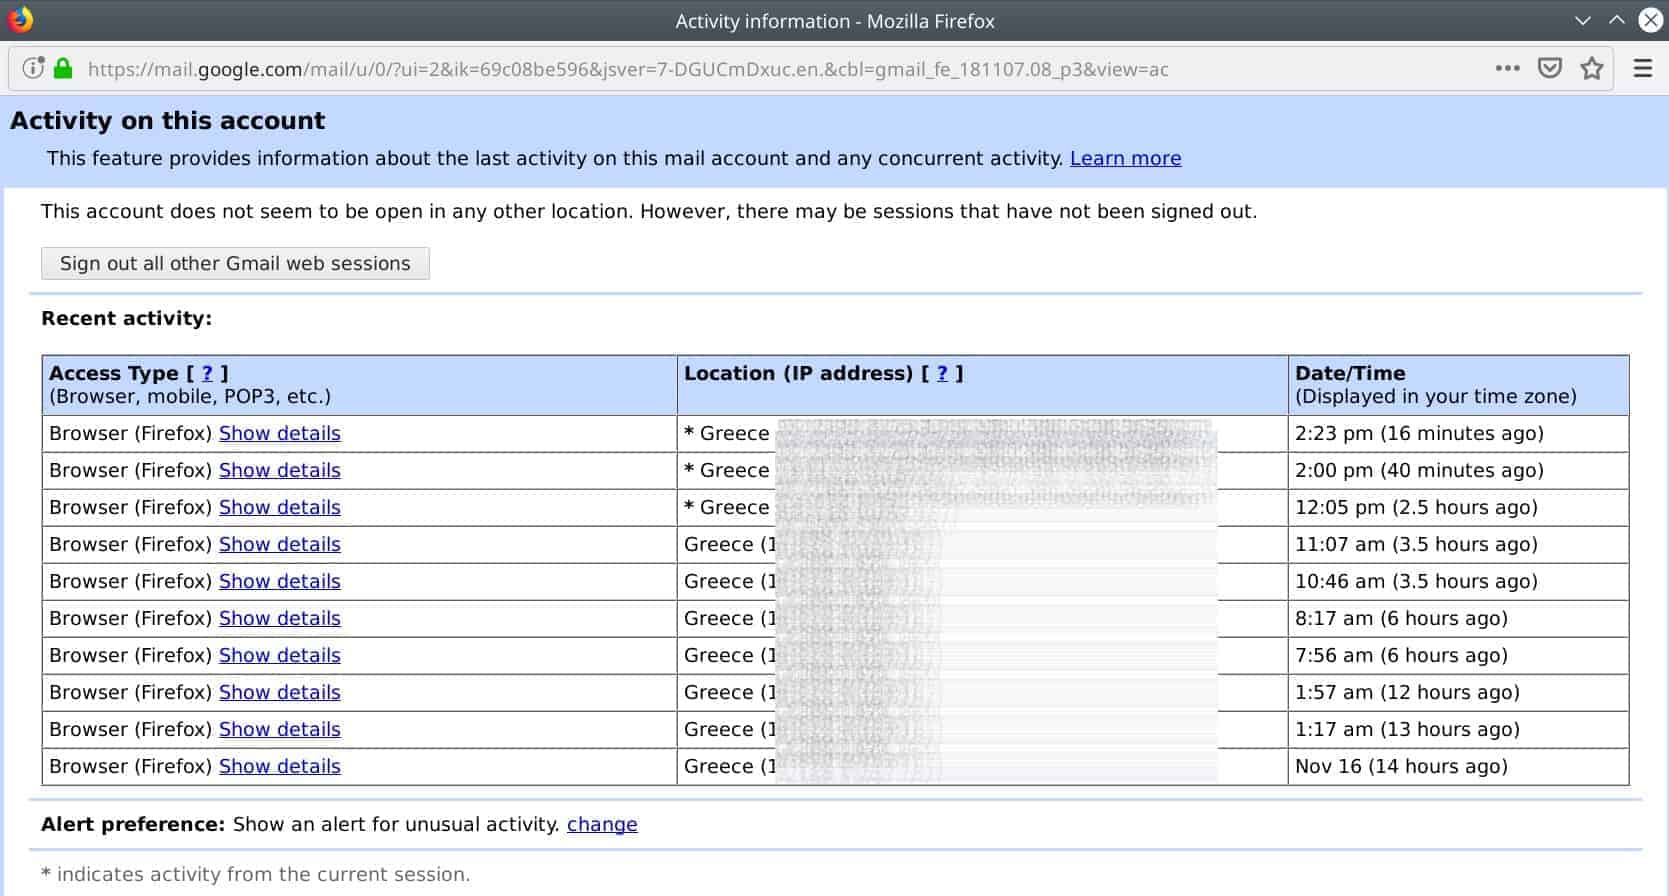Viewport: 1669px width, 896px height.
Task: Show details for the 1:17 am session
Action: 280,729
